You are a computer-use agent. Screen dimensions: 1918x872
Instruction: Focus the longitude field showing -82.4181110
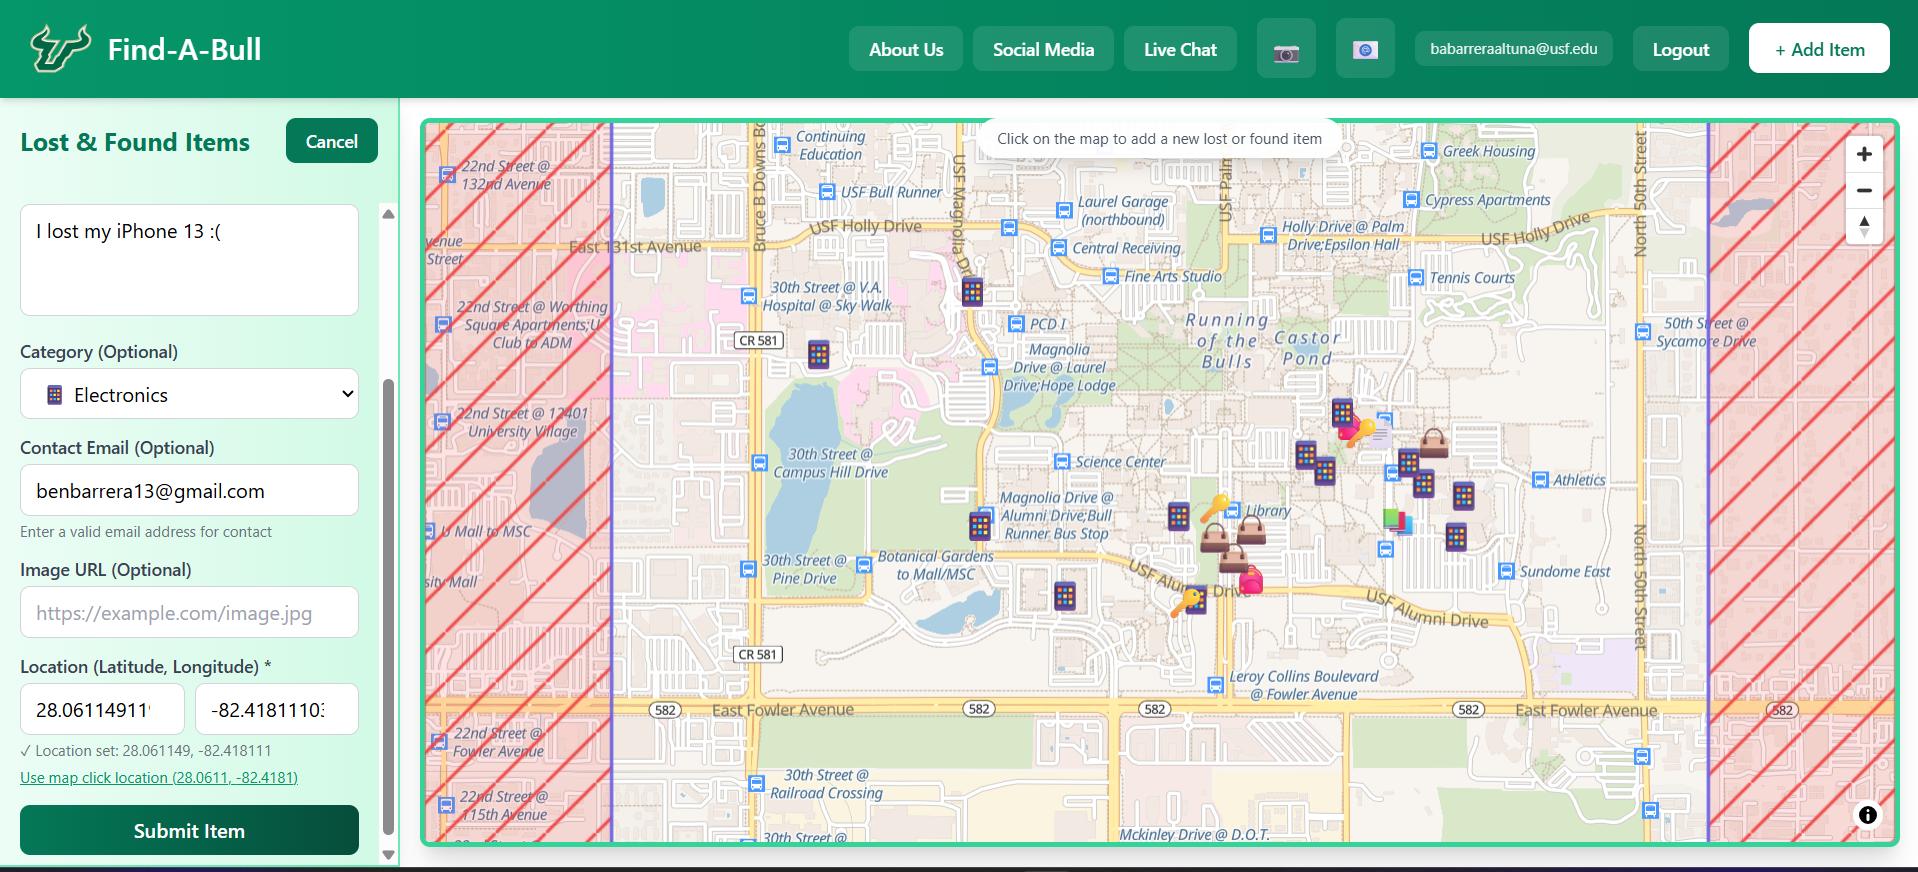click(x=277, y=709)
